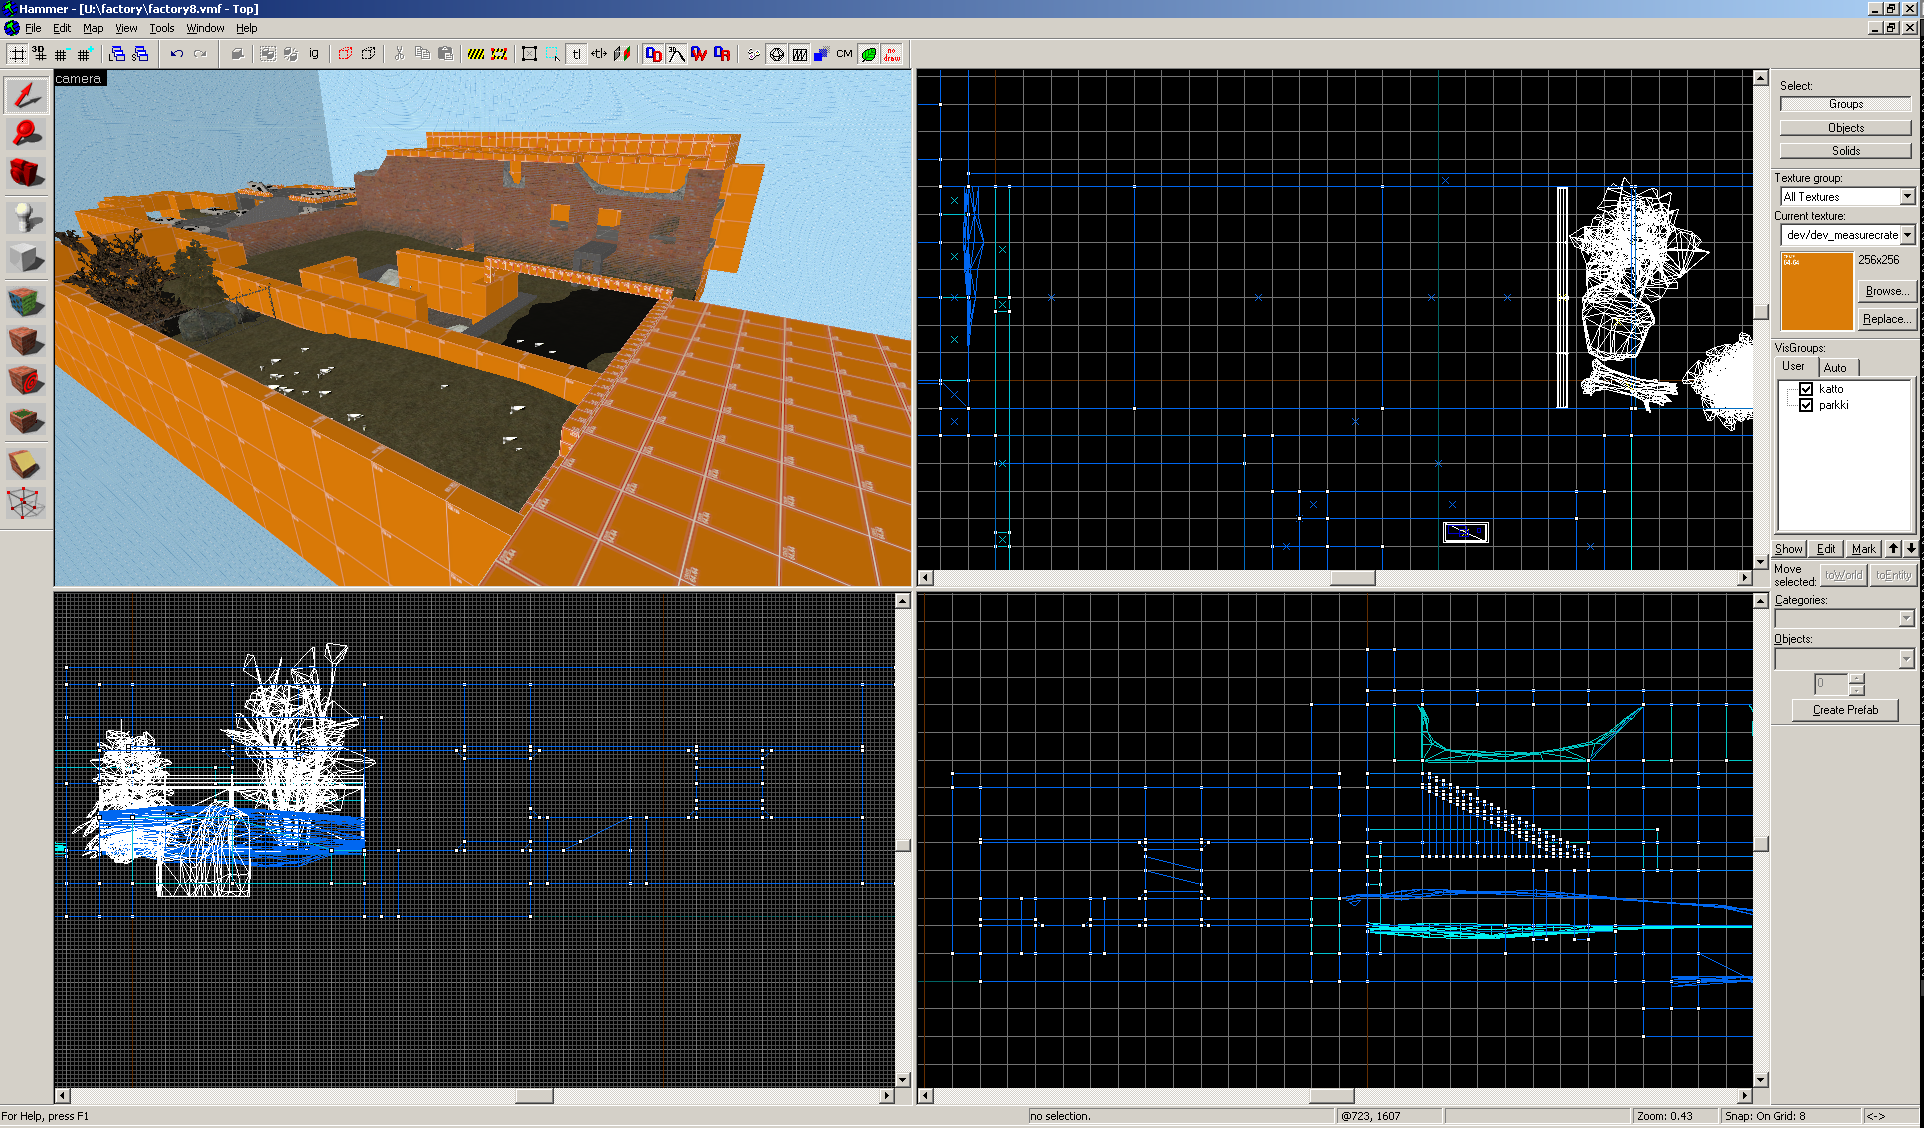
Task: Select the Magnify zoom tool
Action: tap(26, 133)
